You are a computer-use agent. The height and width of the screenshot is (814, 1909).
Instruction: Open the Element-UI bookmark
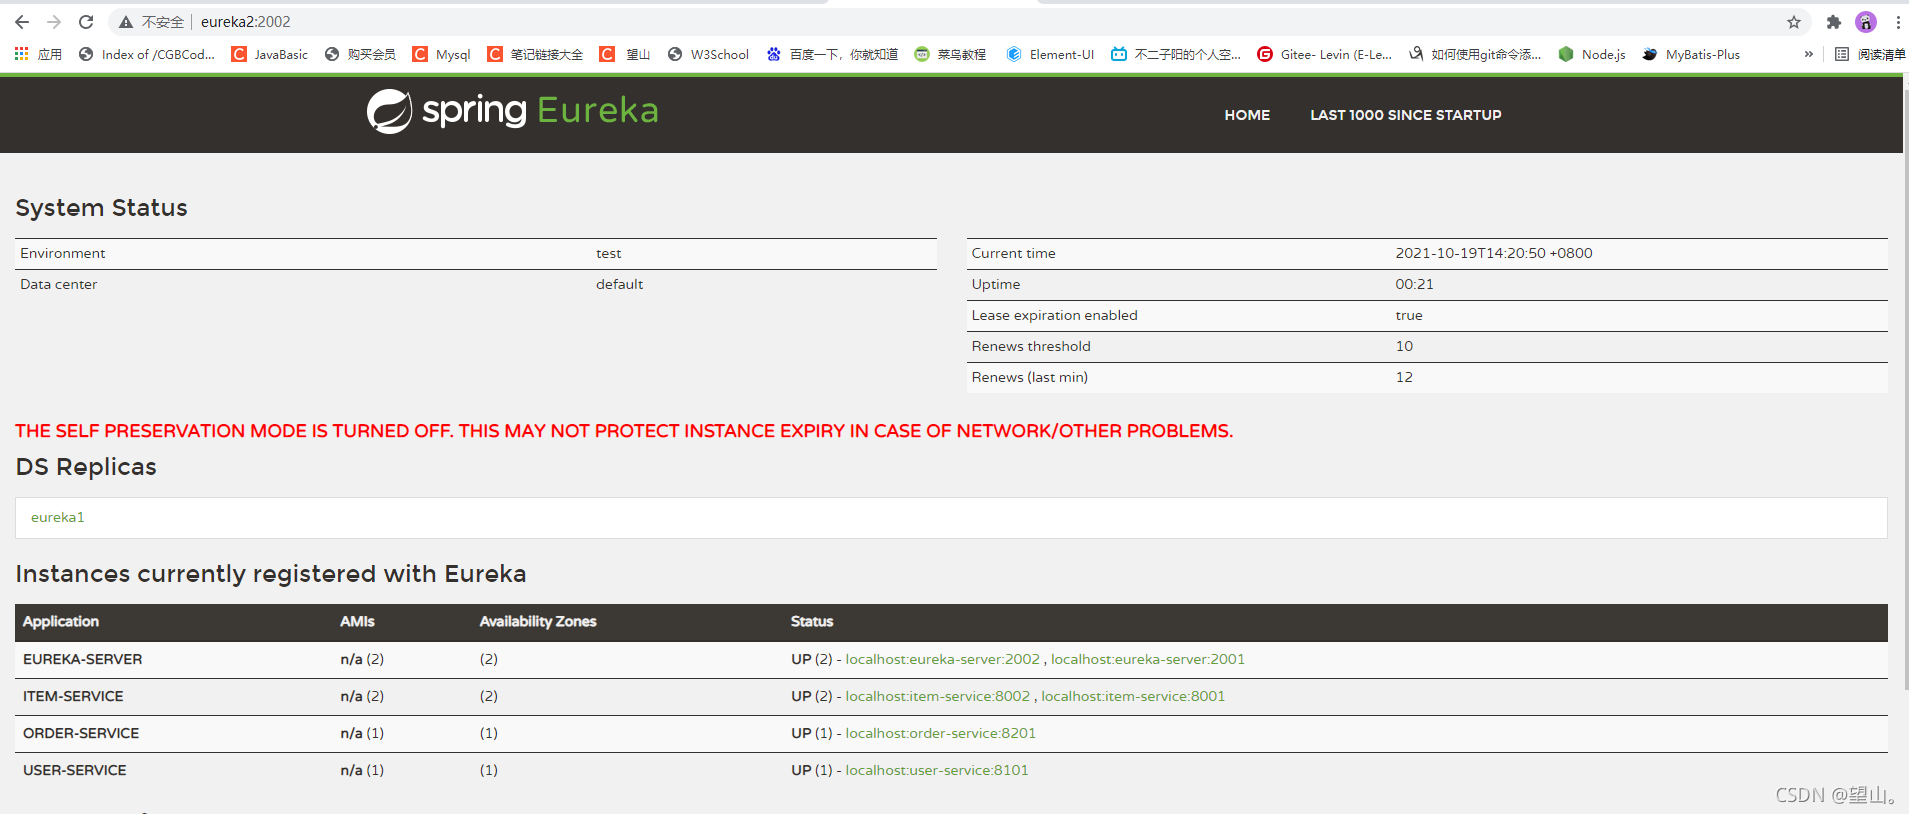coord(1050,54)
